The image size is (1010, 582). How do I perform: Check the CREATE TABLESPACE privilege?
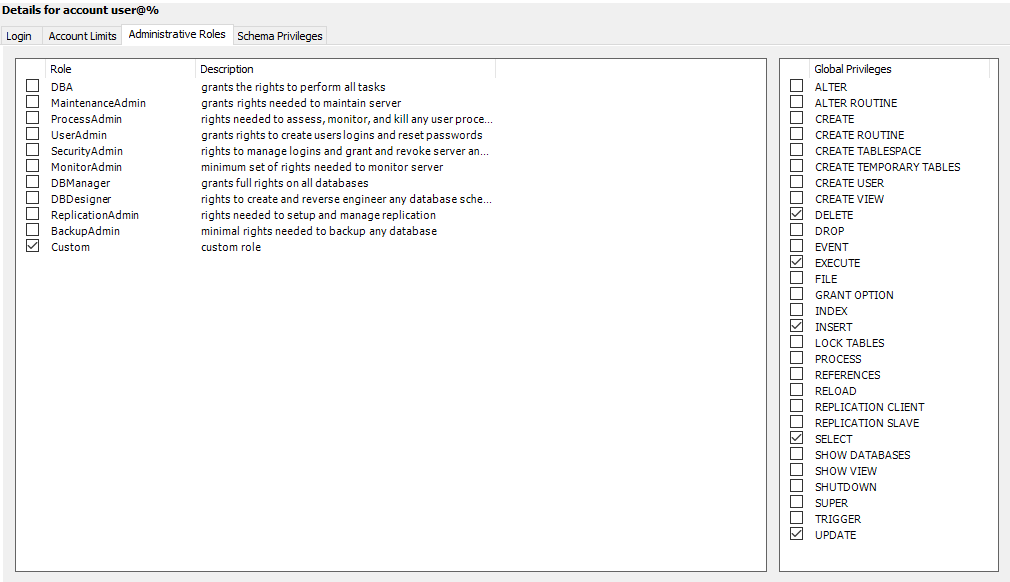(x=797, y=150)
